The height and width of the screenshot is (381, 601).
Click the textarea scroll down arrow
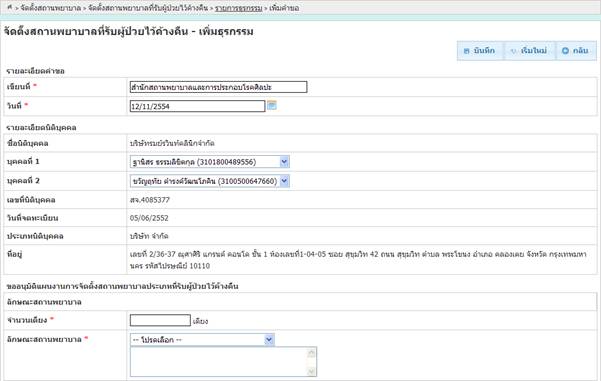(x=312, y=371)
